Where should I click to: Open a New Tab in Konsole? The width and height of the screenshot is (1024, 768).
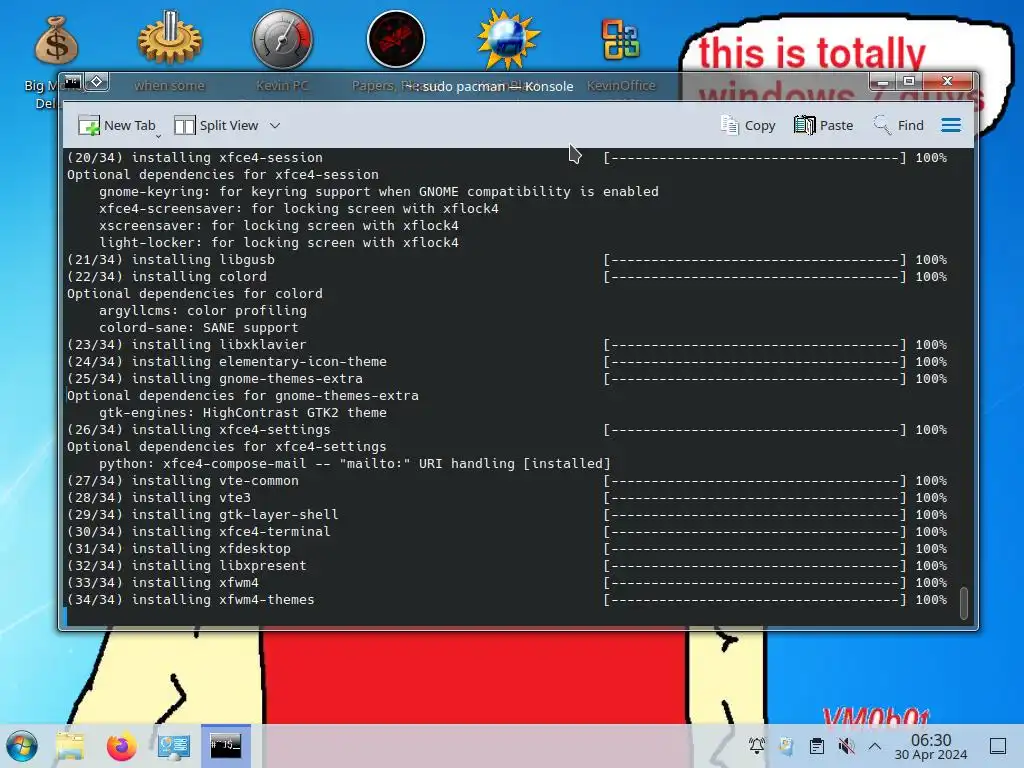pos(116,125)
